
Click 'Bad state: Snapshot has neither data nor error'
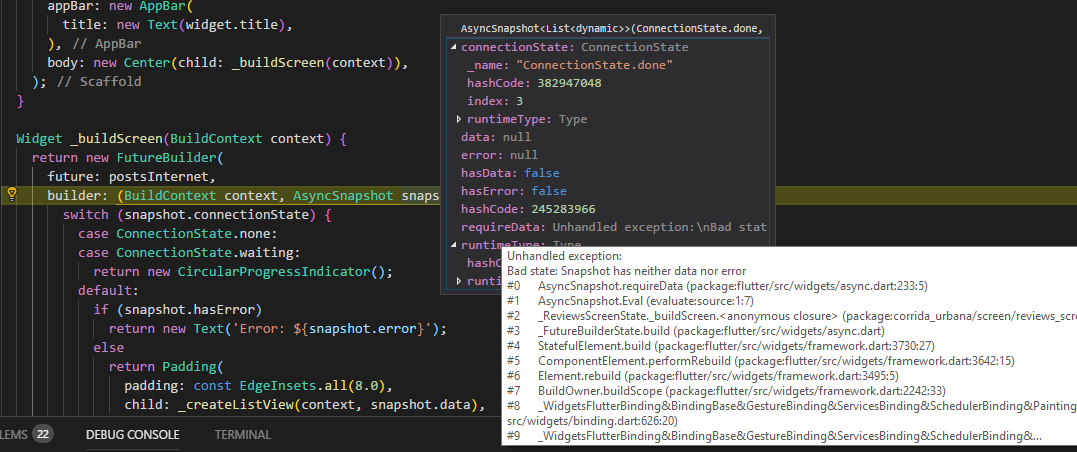point(626,271)
